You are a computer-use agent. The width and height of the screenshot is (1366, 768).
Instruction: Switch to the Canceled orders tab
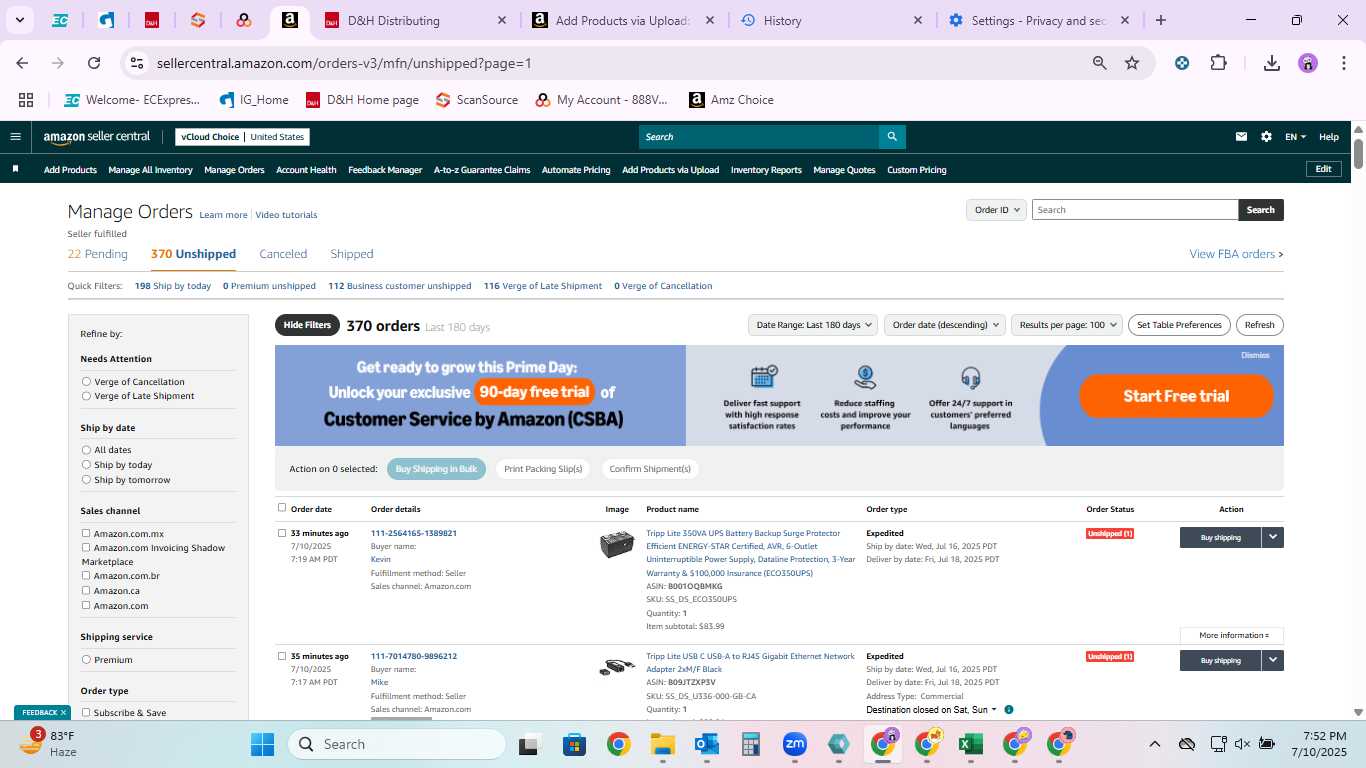coord(283,254)
